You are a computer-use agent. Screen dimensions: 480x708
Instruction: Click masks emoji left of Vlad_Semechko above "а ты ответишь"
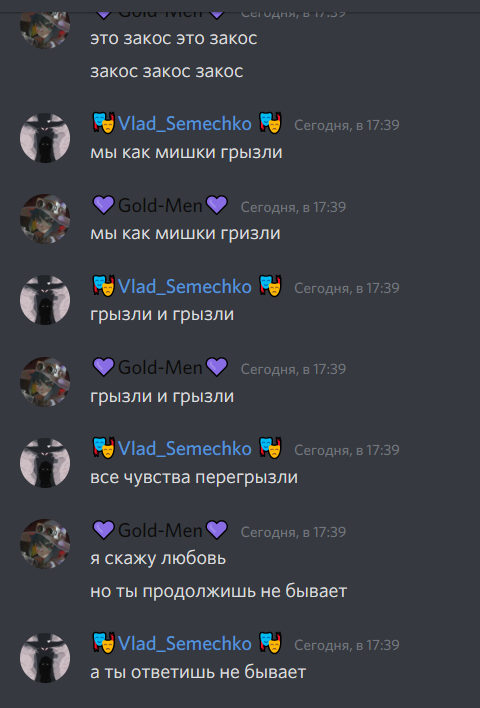click(103, 643)
